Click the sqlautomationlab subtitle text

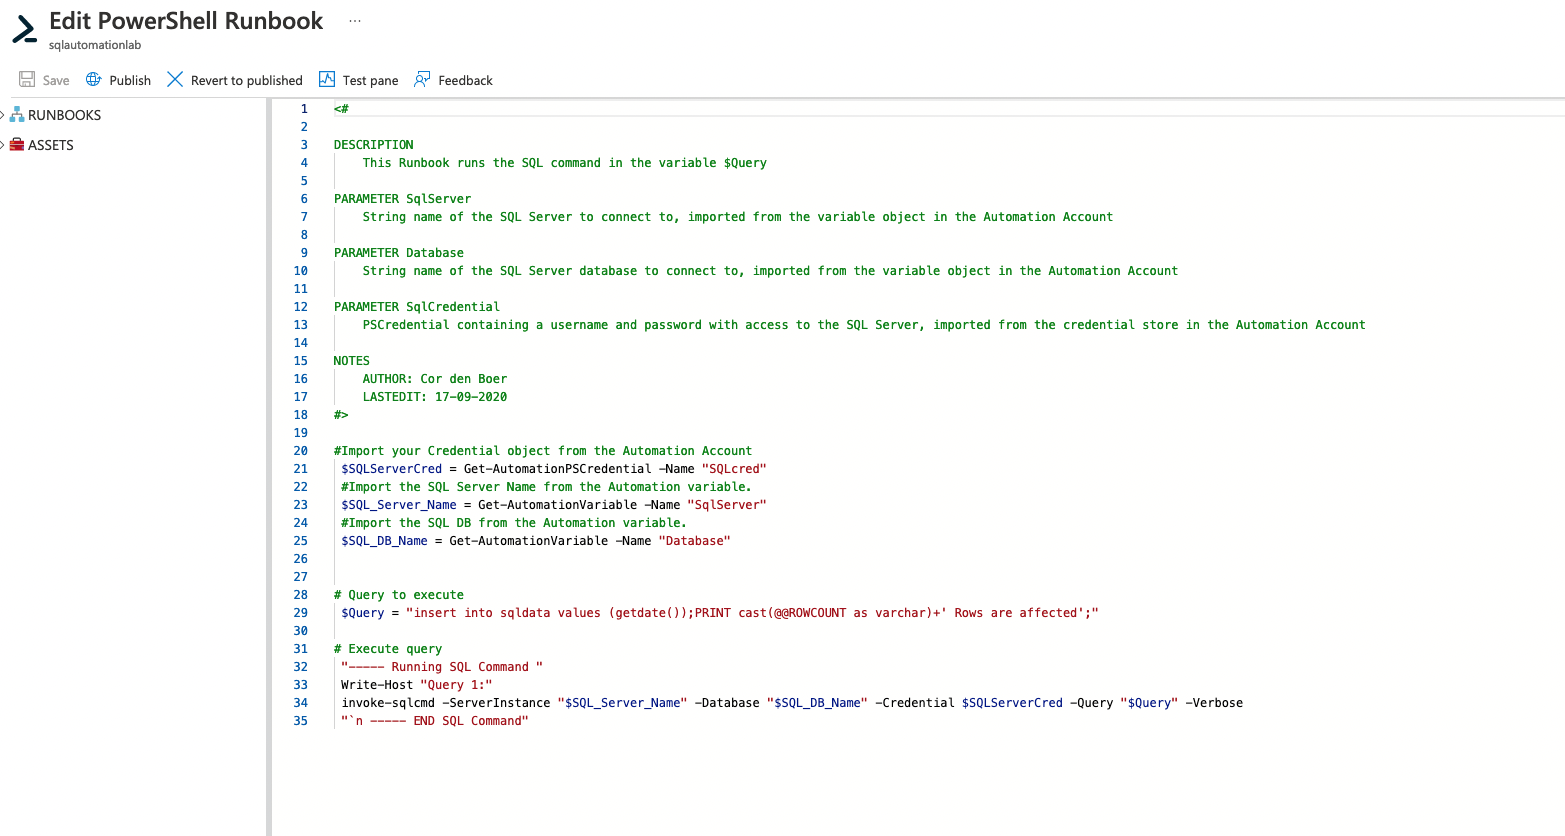pos(95,45)
